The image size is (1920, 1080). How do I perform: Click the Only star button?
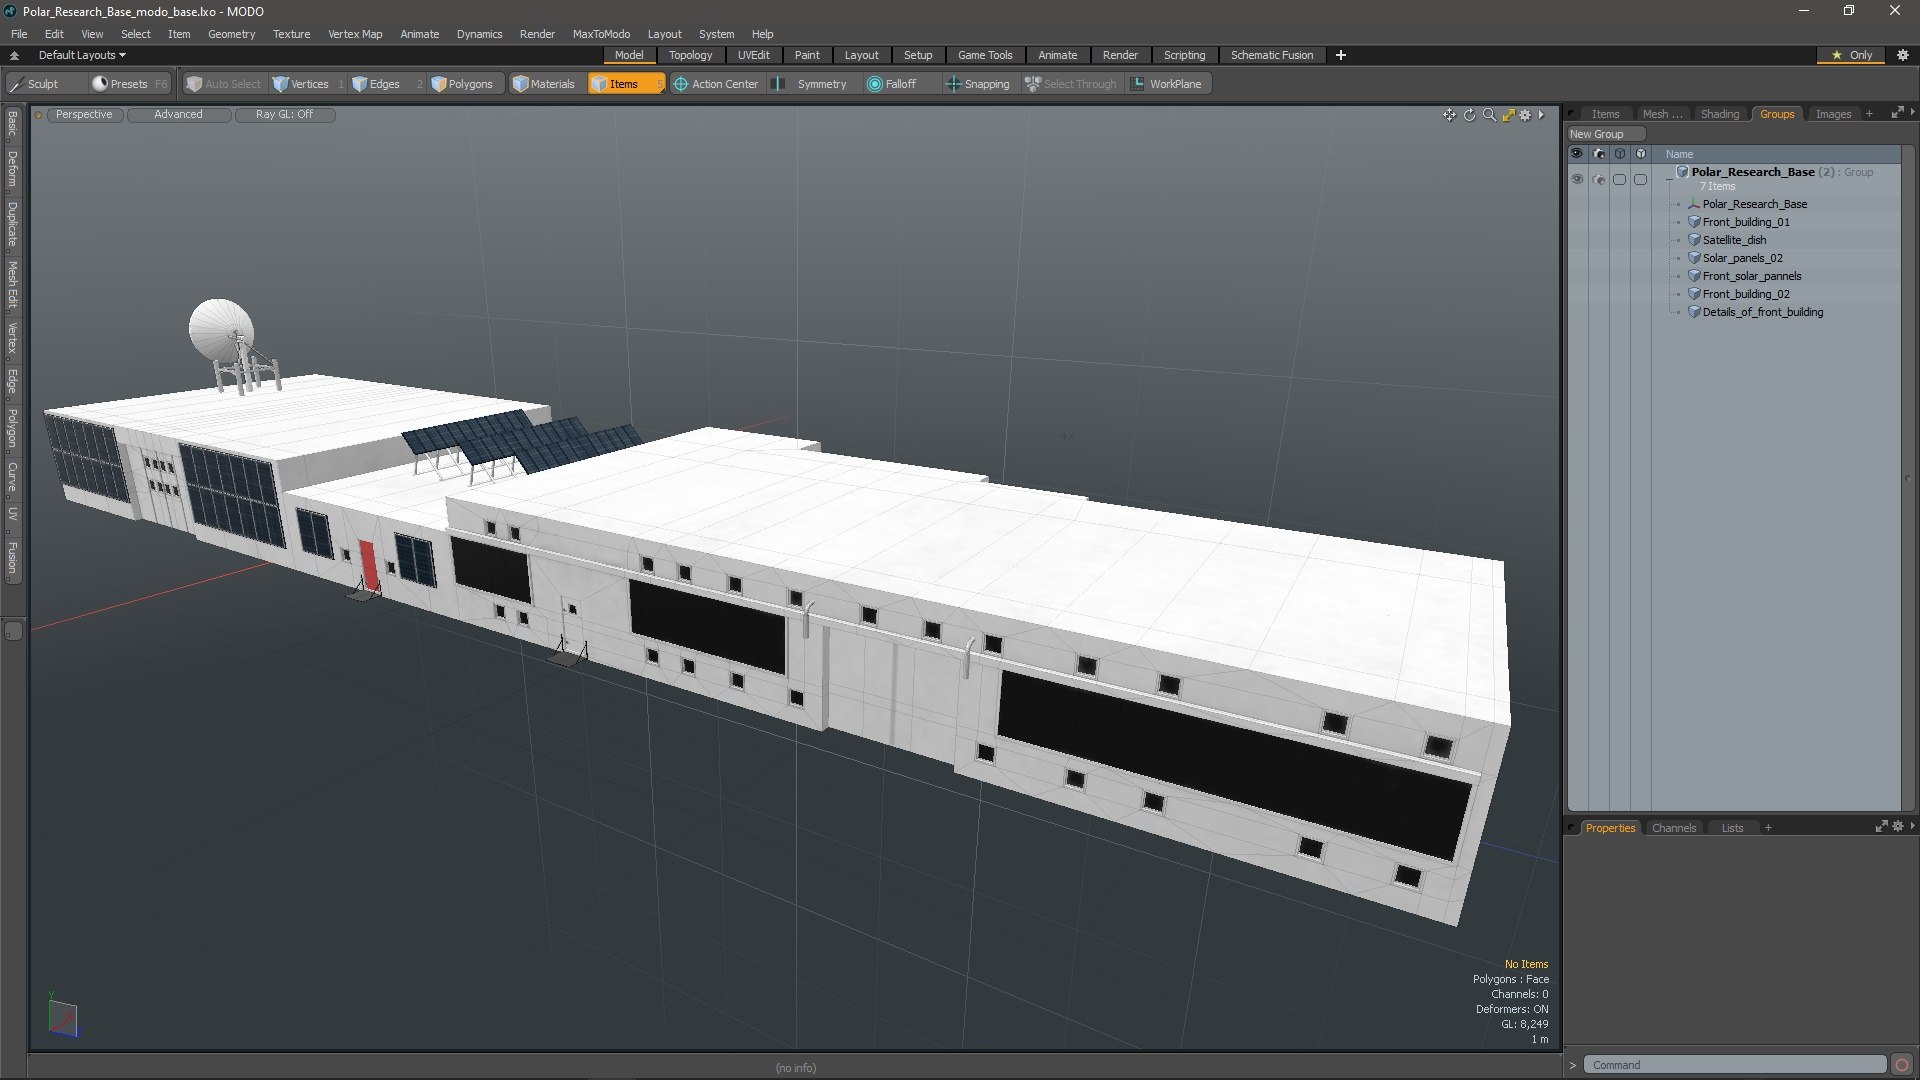pyautogui.click(x=1851, y=55)
